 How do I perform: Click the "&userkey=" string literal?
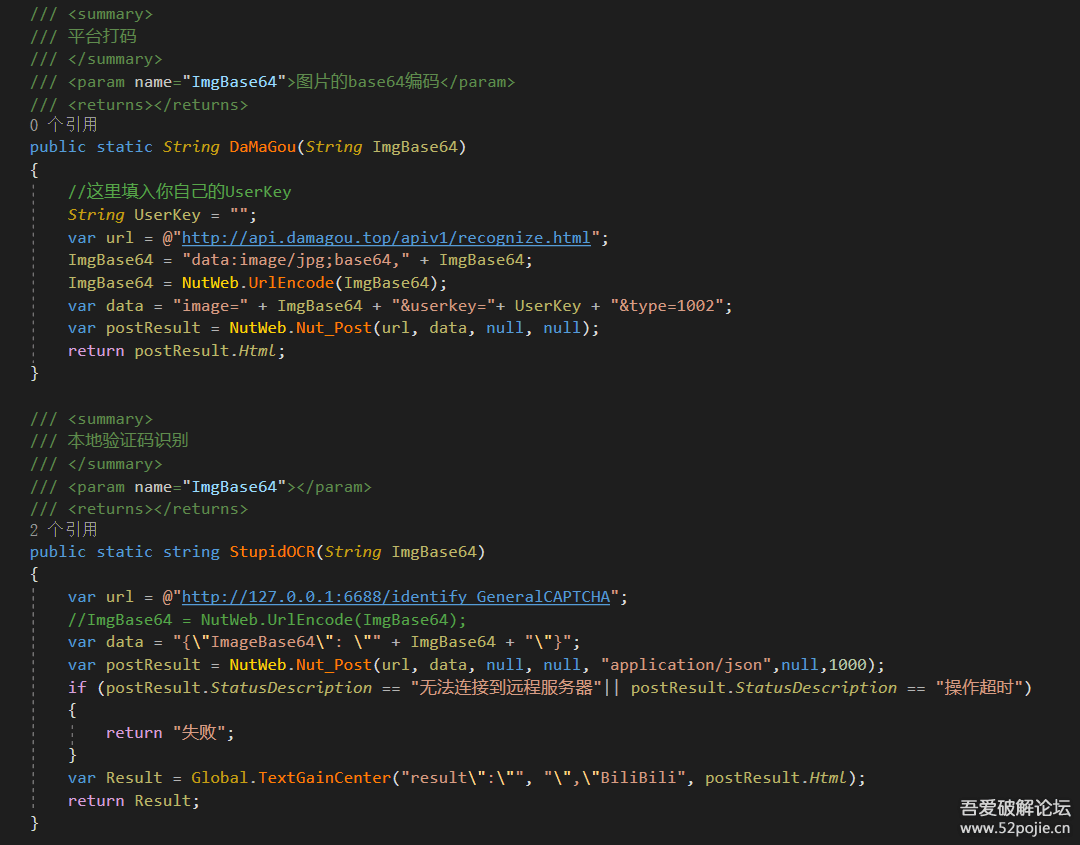[x=443, y=306]
